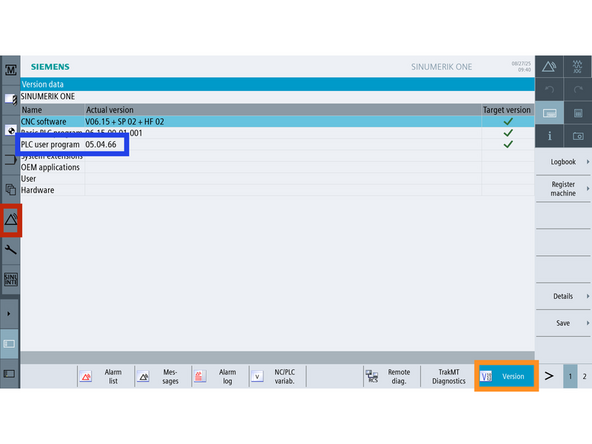Open the Messages softkey
The width and height of the screenshot is (592, 444).
coord(163,376)
